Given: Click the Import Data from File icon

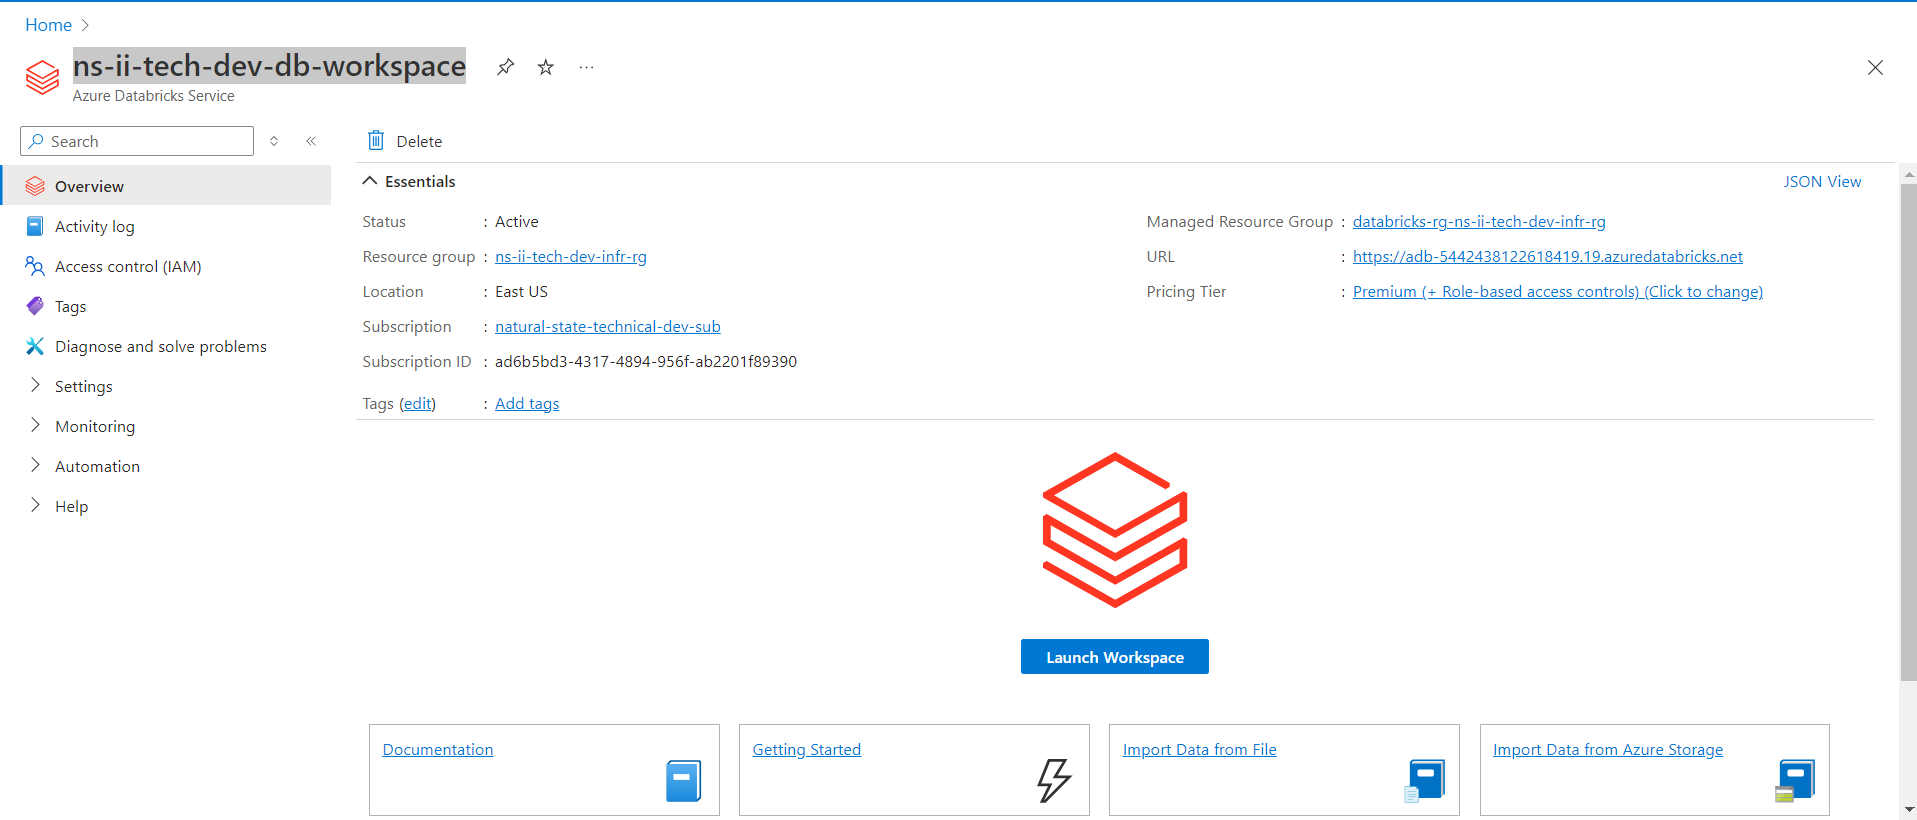Looking at the screenshot, I should [1424, 781].
